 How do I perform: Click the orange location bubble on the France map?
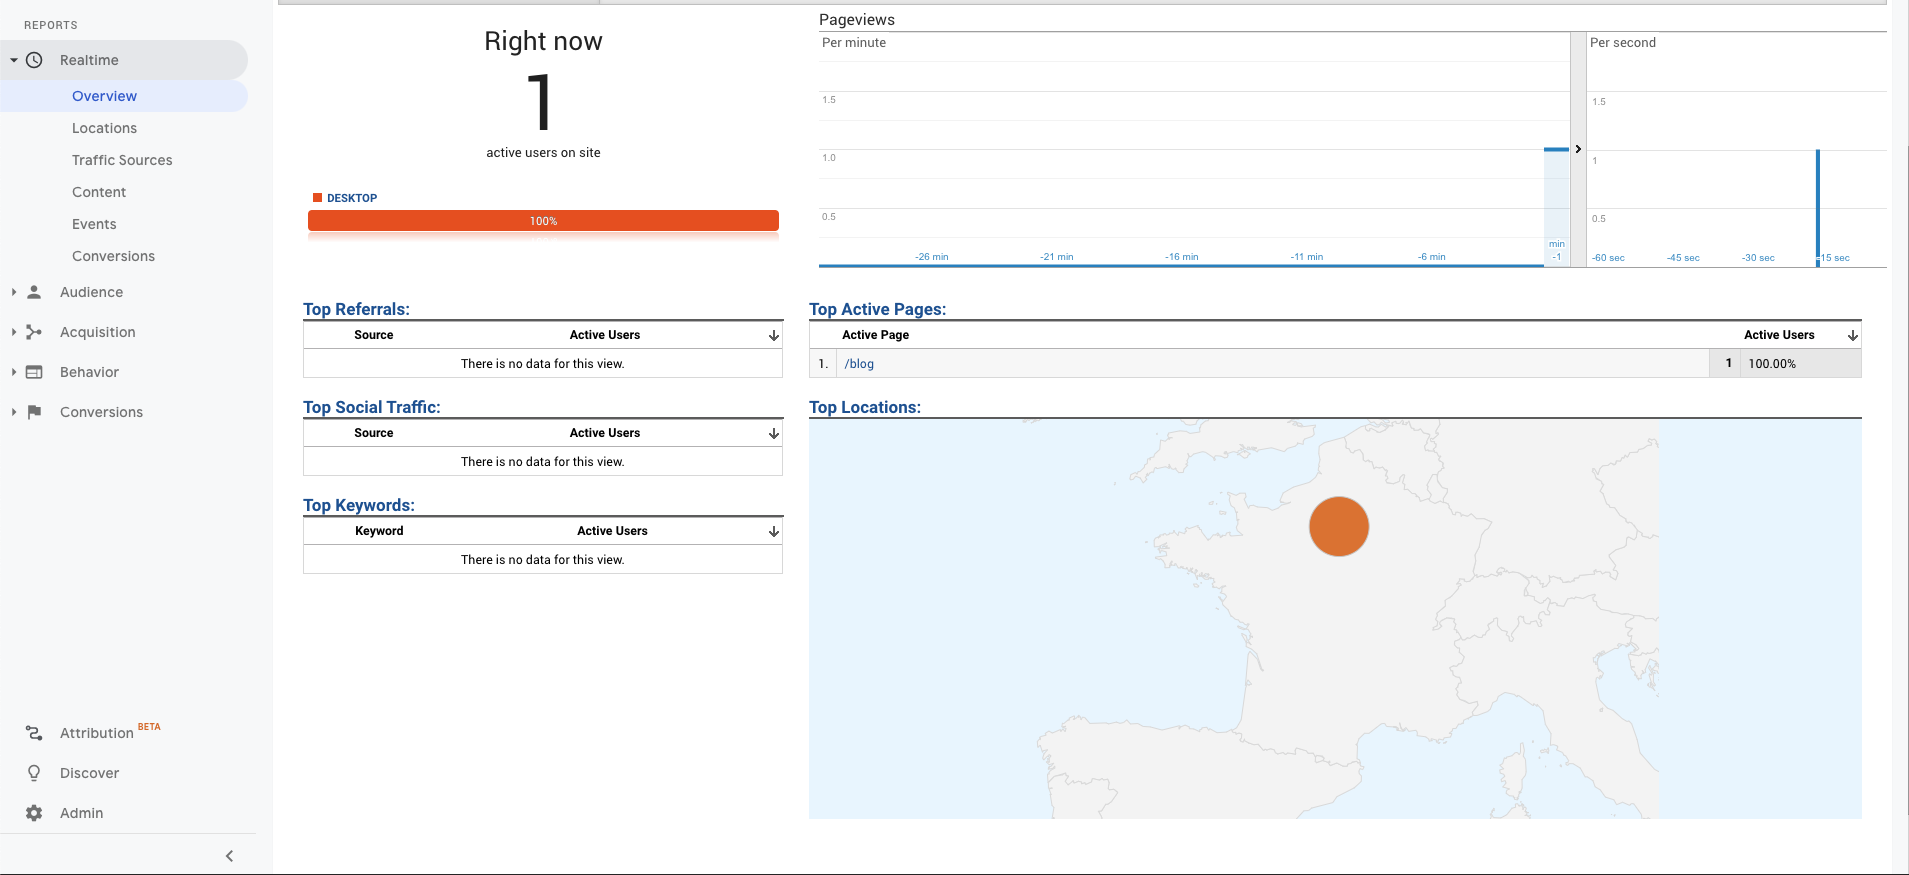1339,526
